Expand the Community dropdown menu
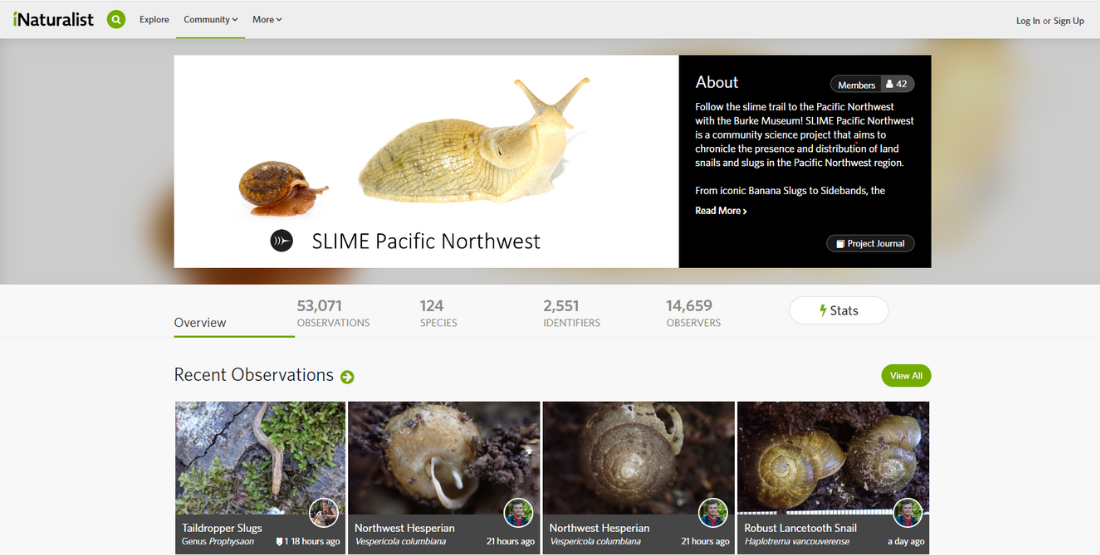Screen dimensions: 1100x555 coord(210,20)
